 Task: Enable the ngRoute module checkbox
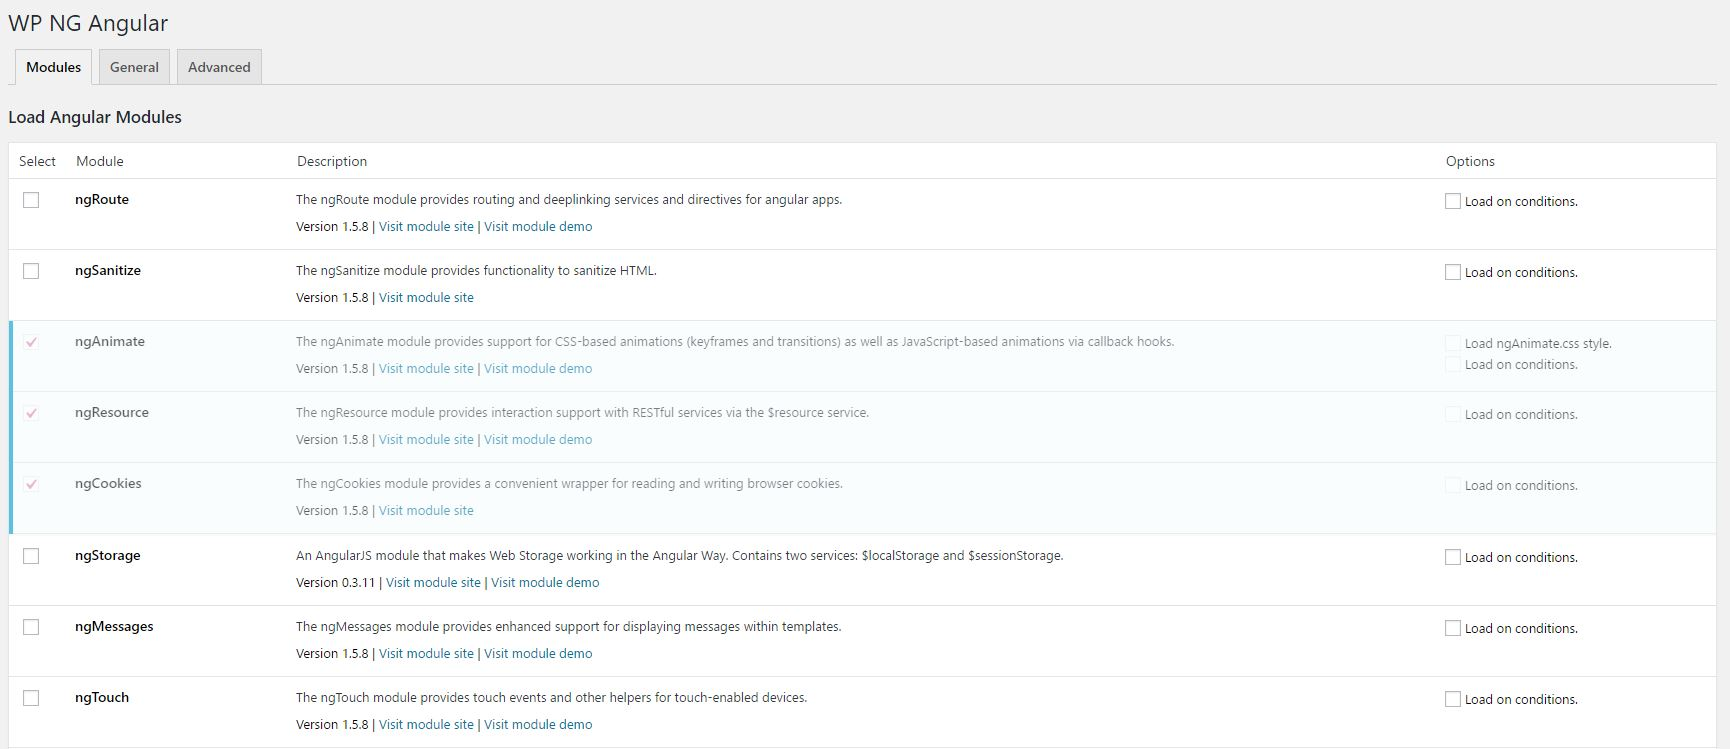(31, 200)
